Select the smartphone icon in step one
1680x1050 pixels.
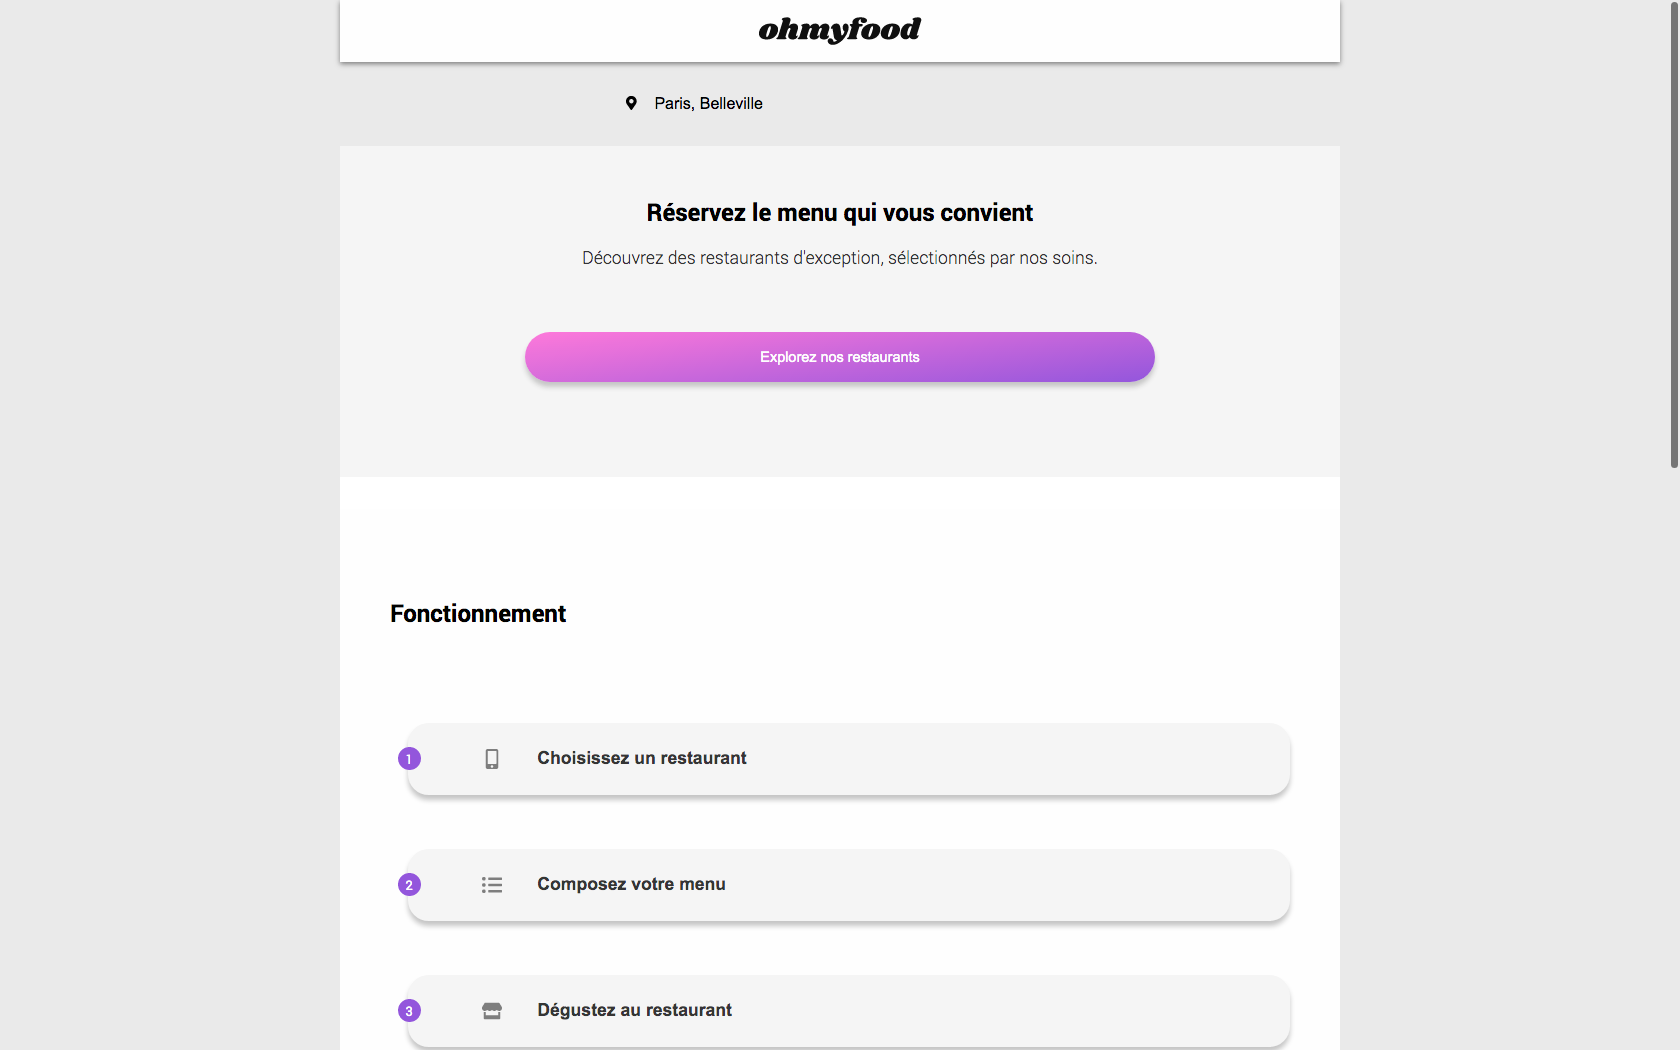(x=491, y=758)
